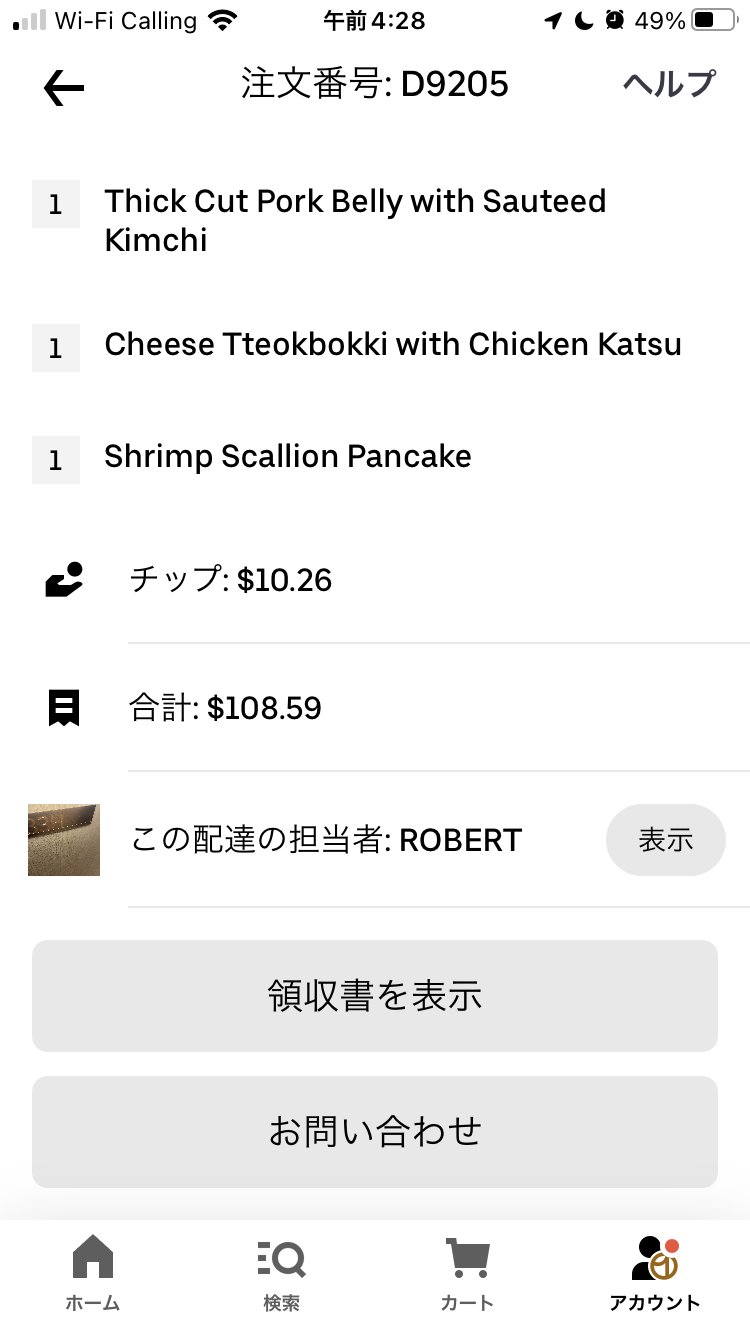The height and width of the screenshot is (1334, 750).
Task: Tap the tip hand icon
Action: click(x=64, y=580)
